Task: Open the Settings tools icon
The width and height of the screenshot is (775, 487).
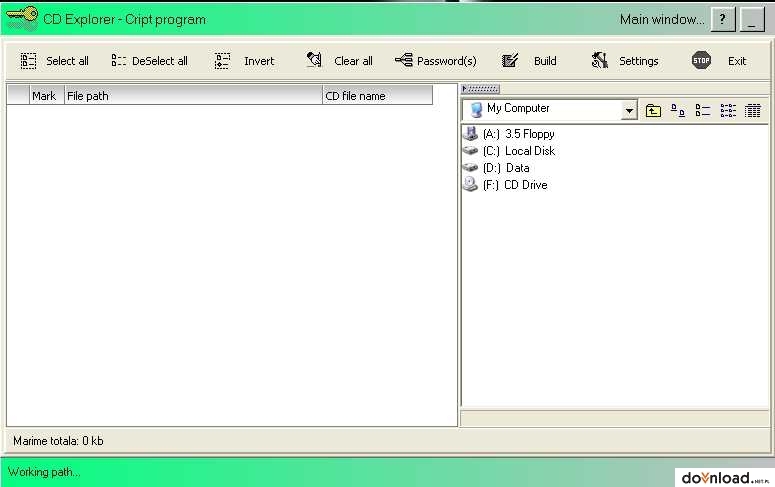Action: pos(600,60)
